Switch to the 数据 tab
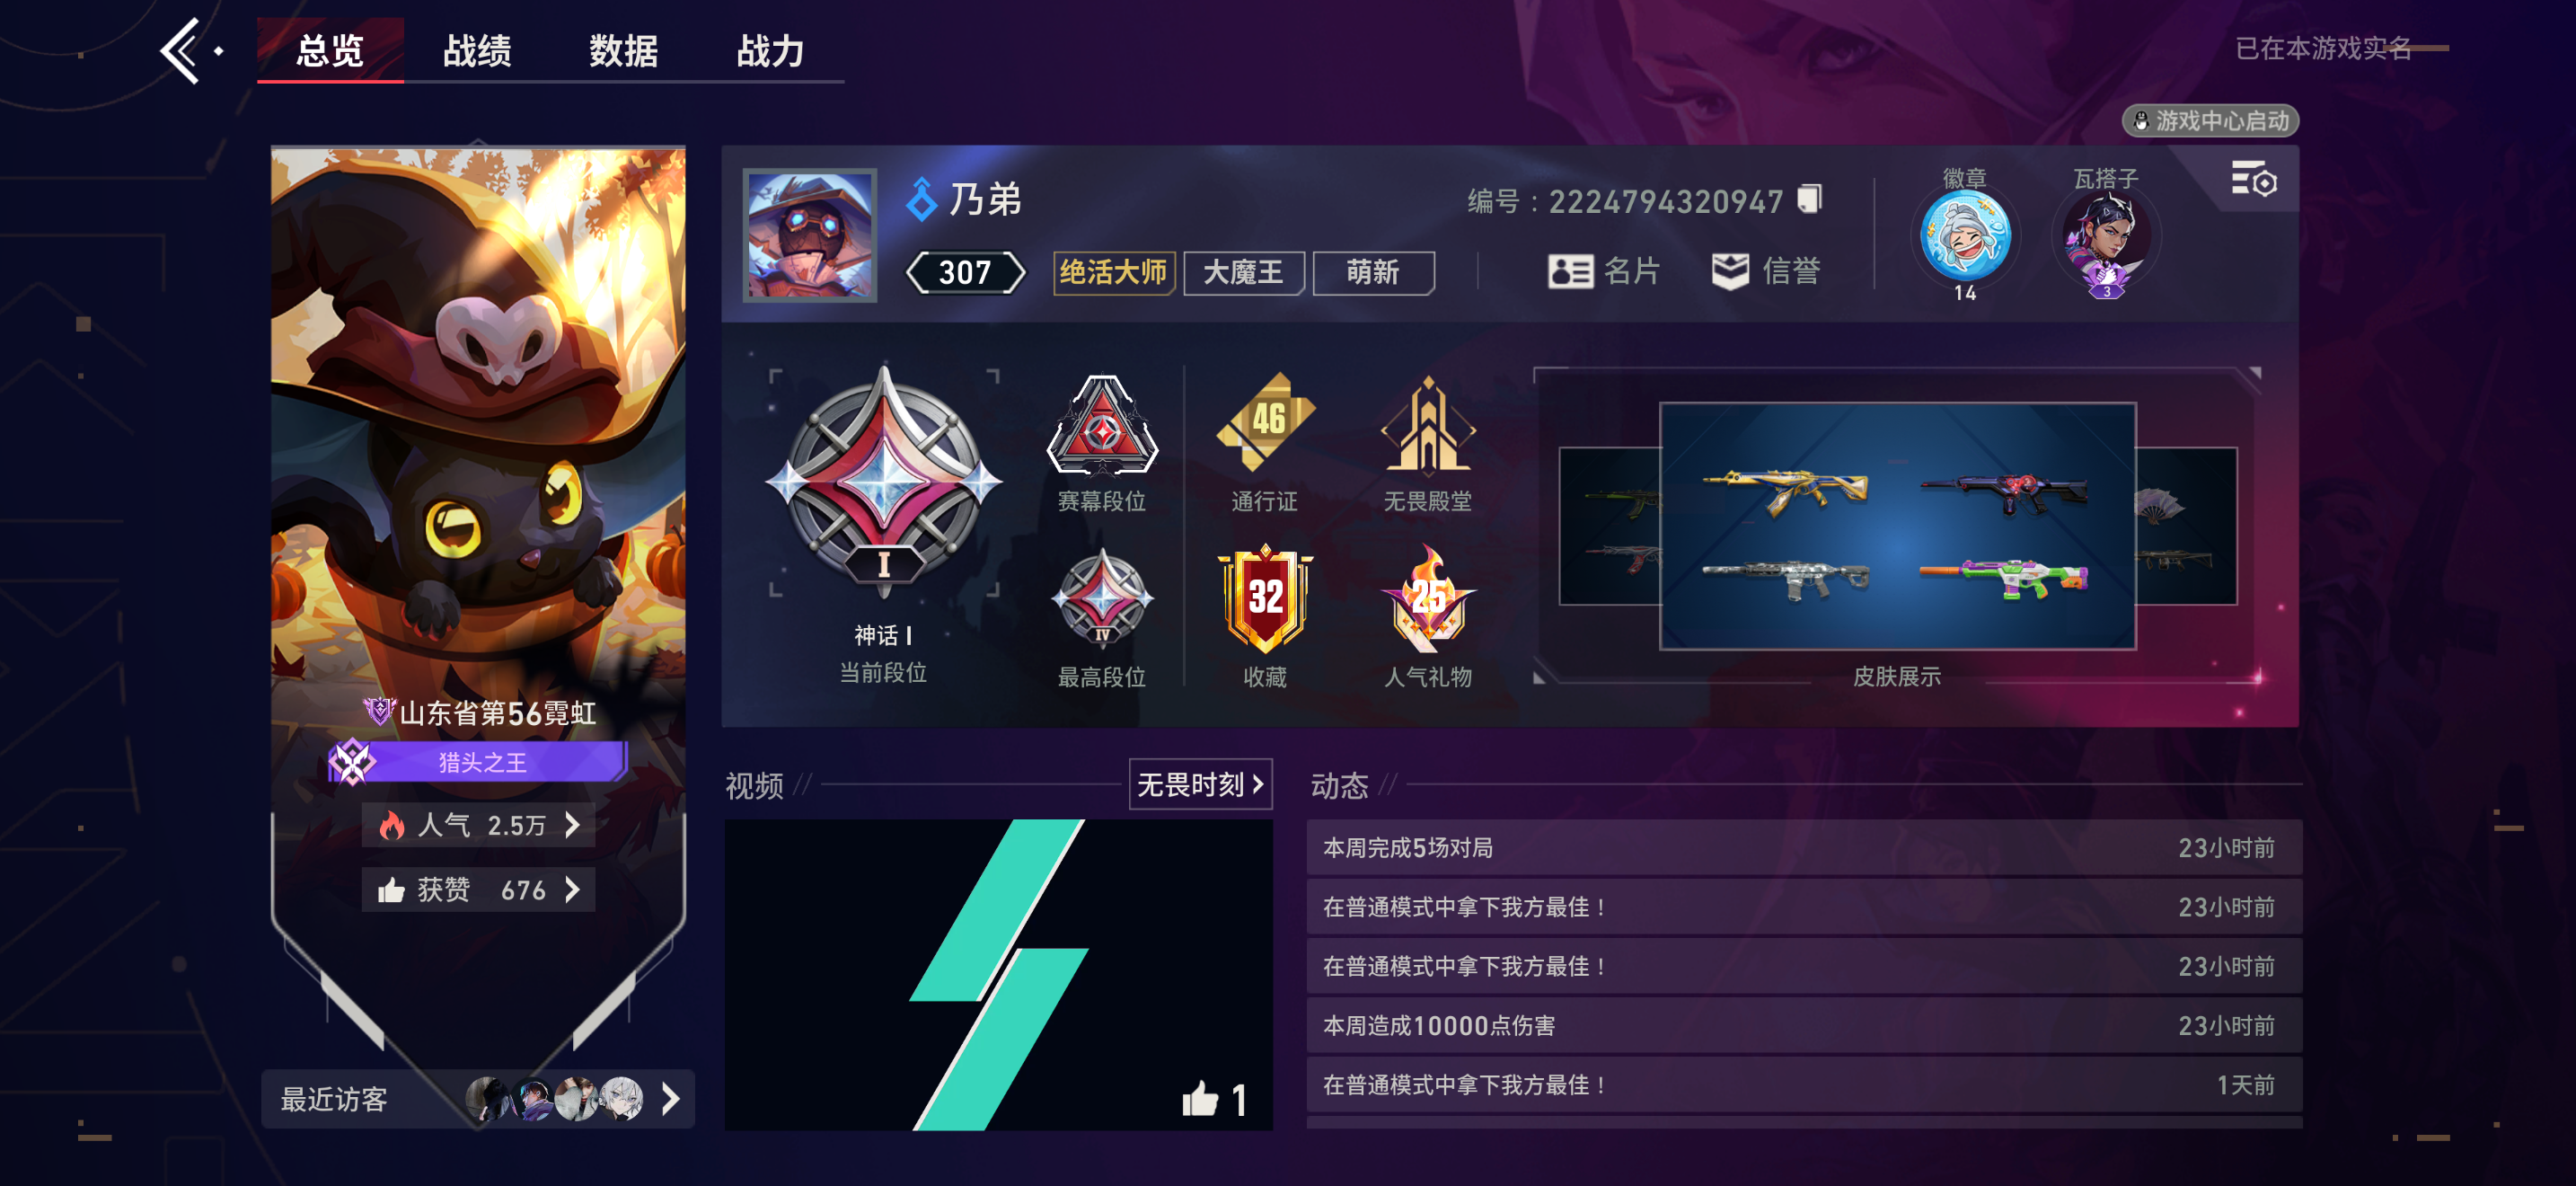Image resolution: width=2576 pixels, height=1186 pixels. click(624, 50)
